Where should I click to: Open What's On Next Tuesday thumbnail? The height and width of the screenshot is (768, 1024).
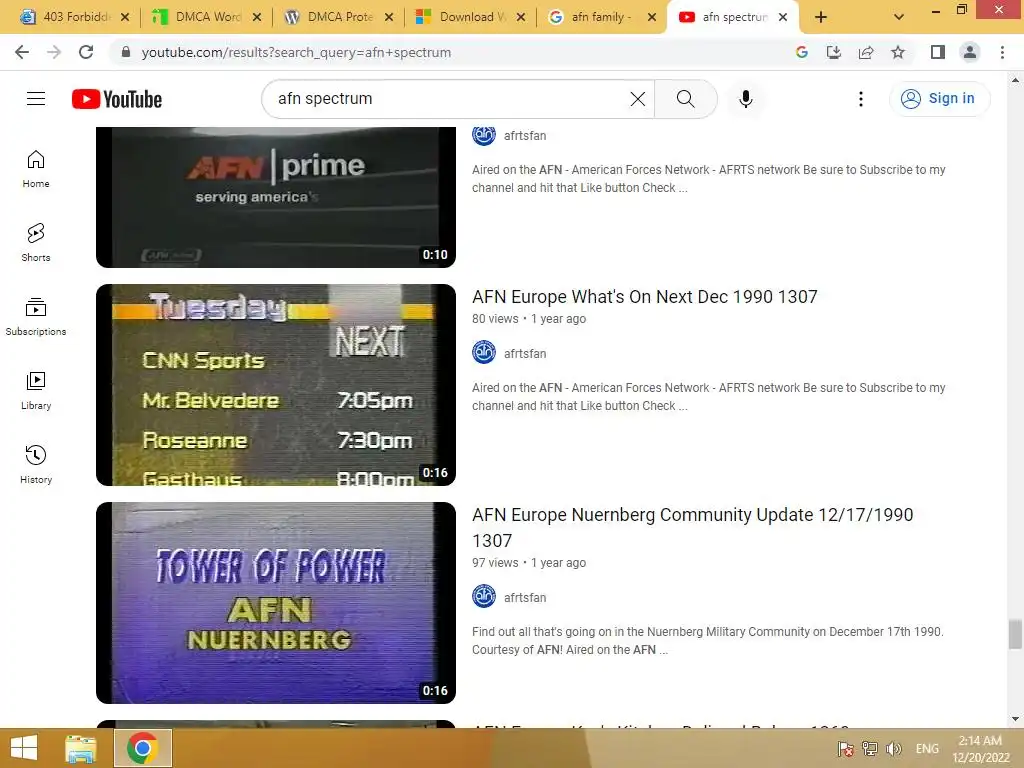[x=276, y=385]
